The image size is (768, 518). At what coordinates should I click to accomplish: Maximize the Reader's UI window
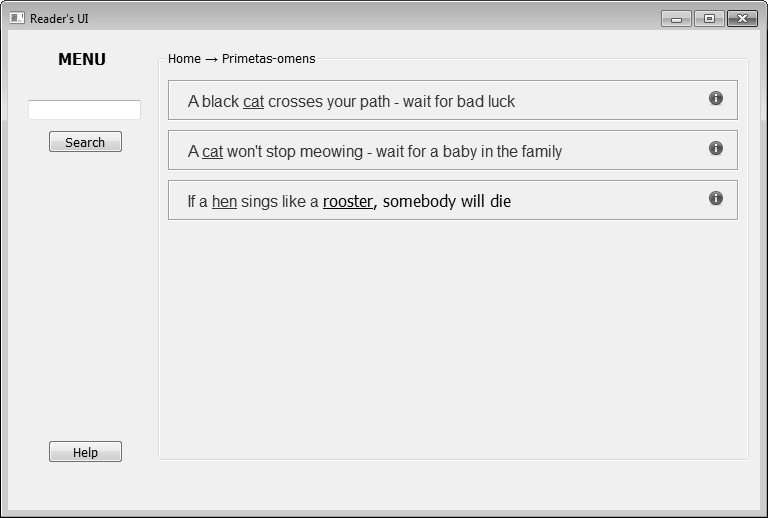[x=709, y=19]
